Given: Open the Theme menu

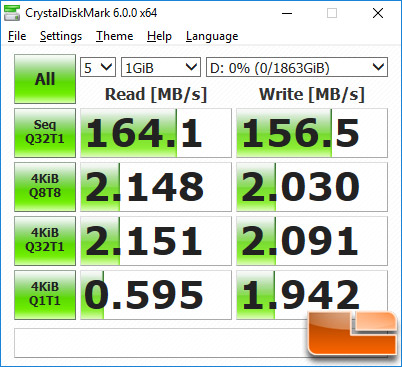Looking at the screenshot, I should pyautogui.click(x=114, y=36).
